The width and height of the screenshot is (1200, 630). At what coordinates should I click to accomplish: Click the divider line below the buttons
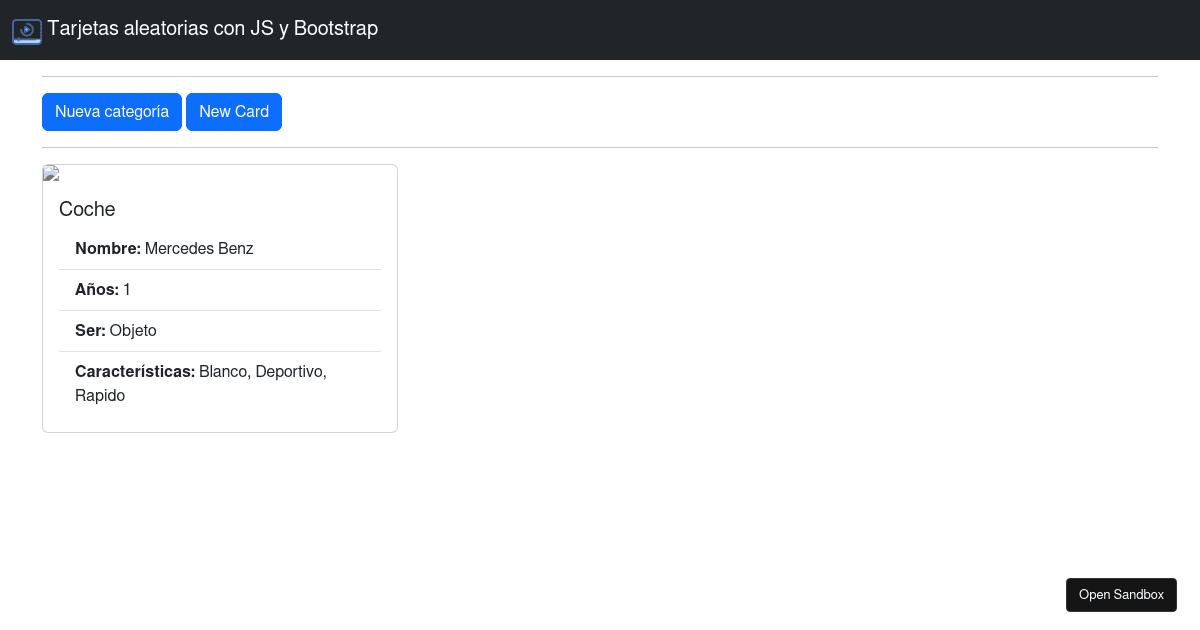(600, 147)
